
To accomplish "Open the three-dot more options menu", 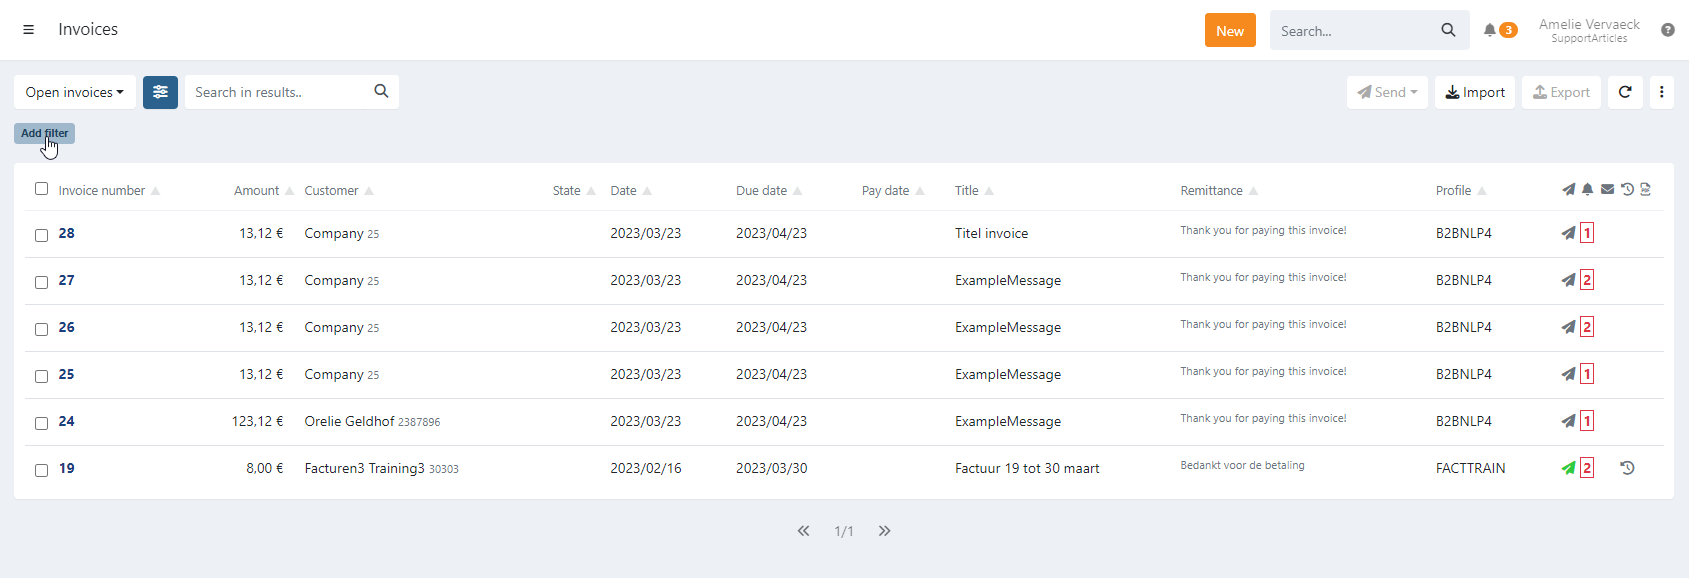I will coord(1661,92).
